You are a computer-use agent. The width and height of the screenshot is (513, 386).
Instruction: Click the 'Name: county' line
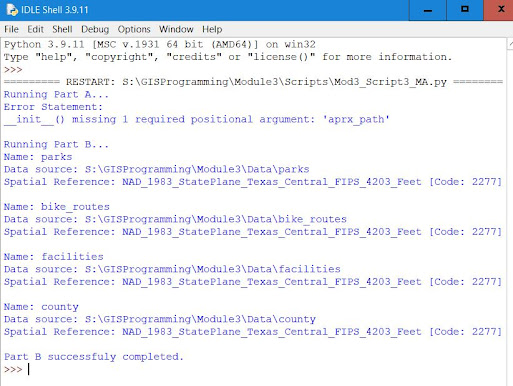pyautogui.click(x=41, y=307)
